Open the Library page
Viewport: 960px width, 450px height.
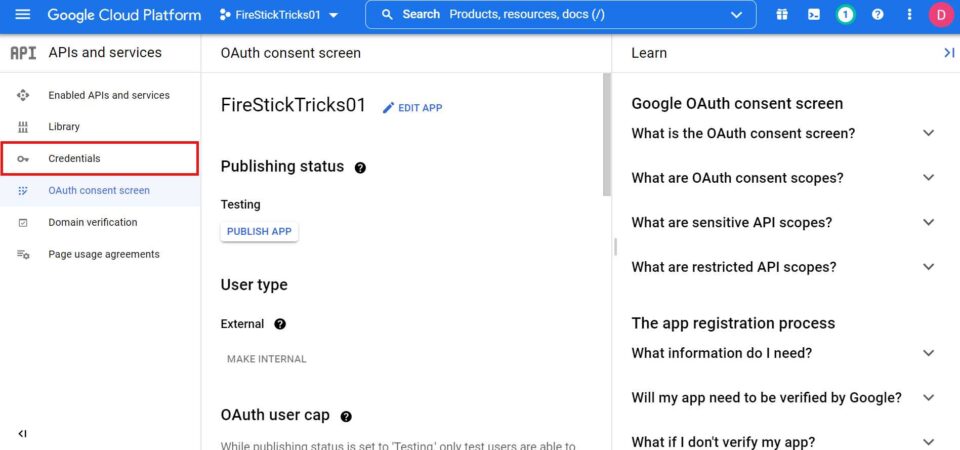[100, 127]
